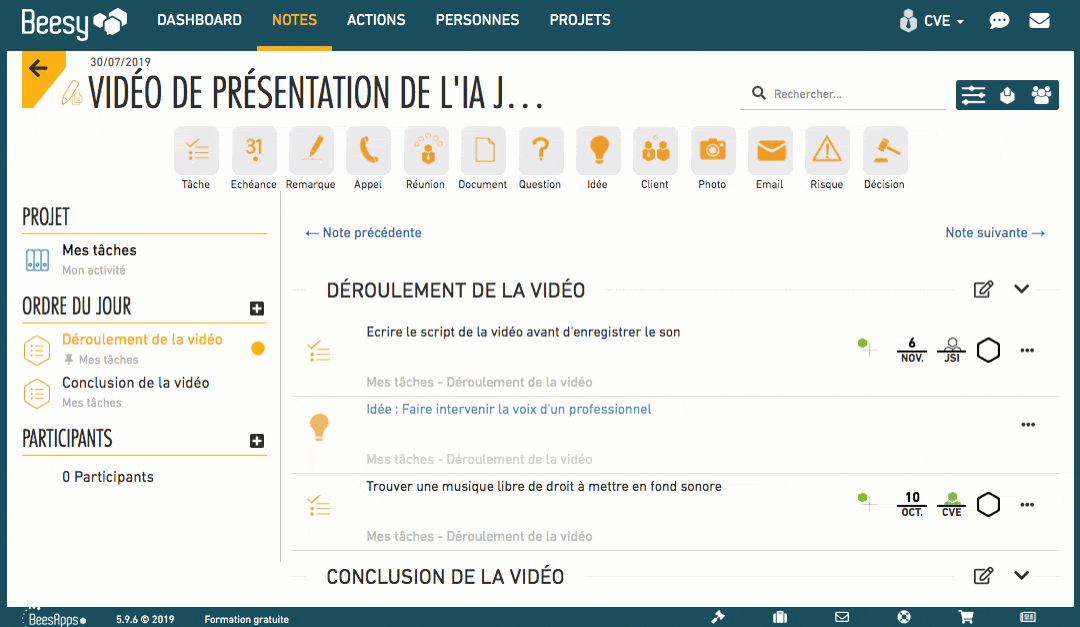Add a Photo to the note

[x=712, y=151]
